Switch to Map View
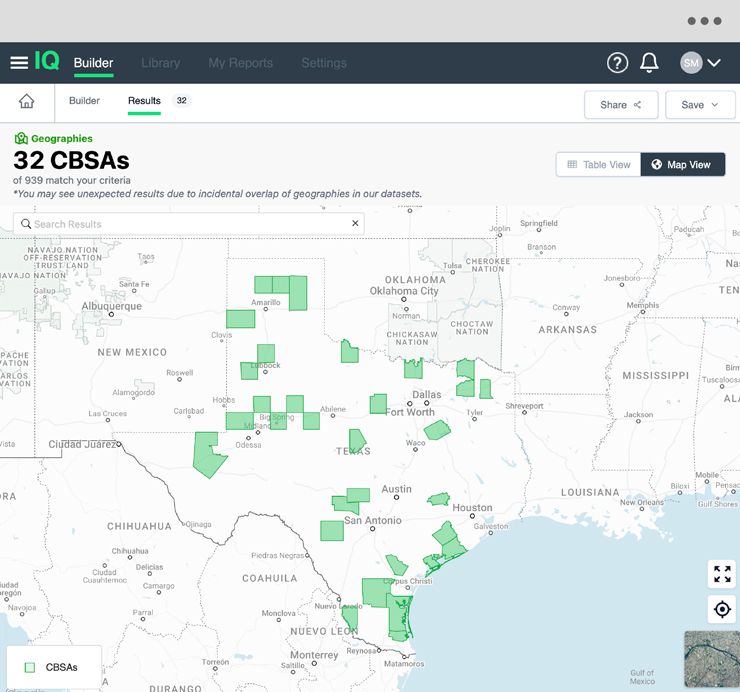 [682, 165]
